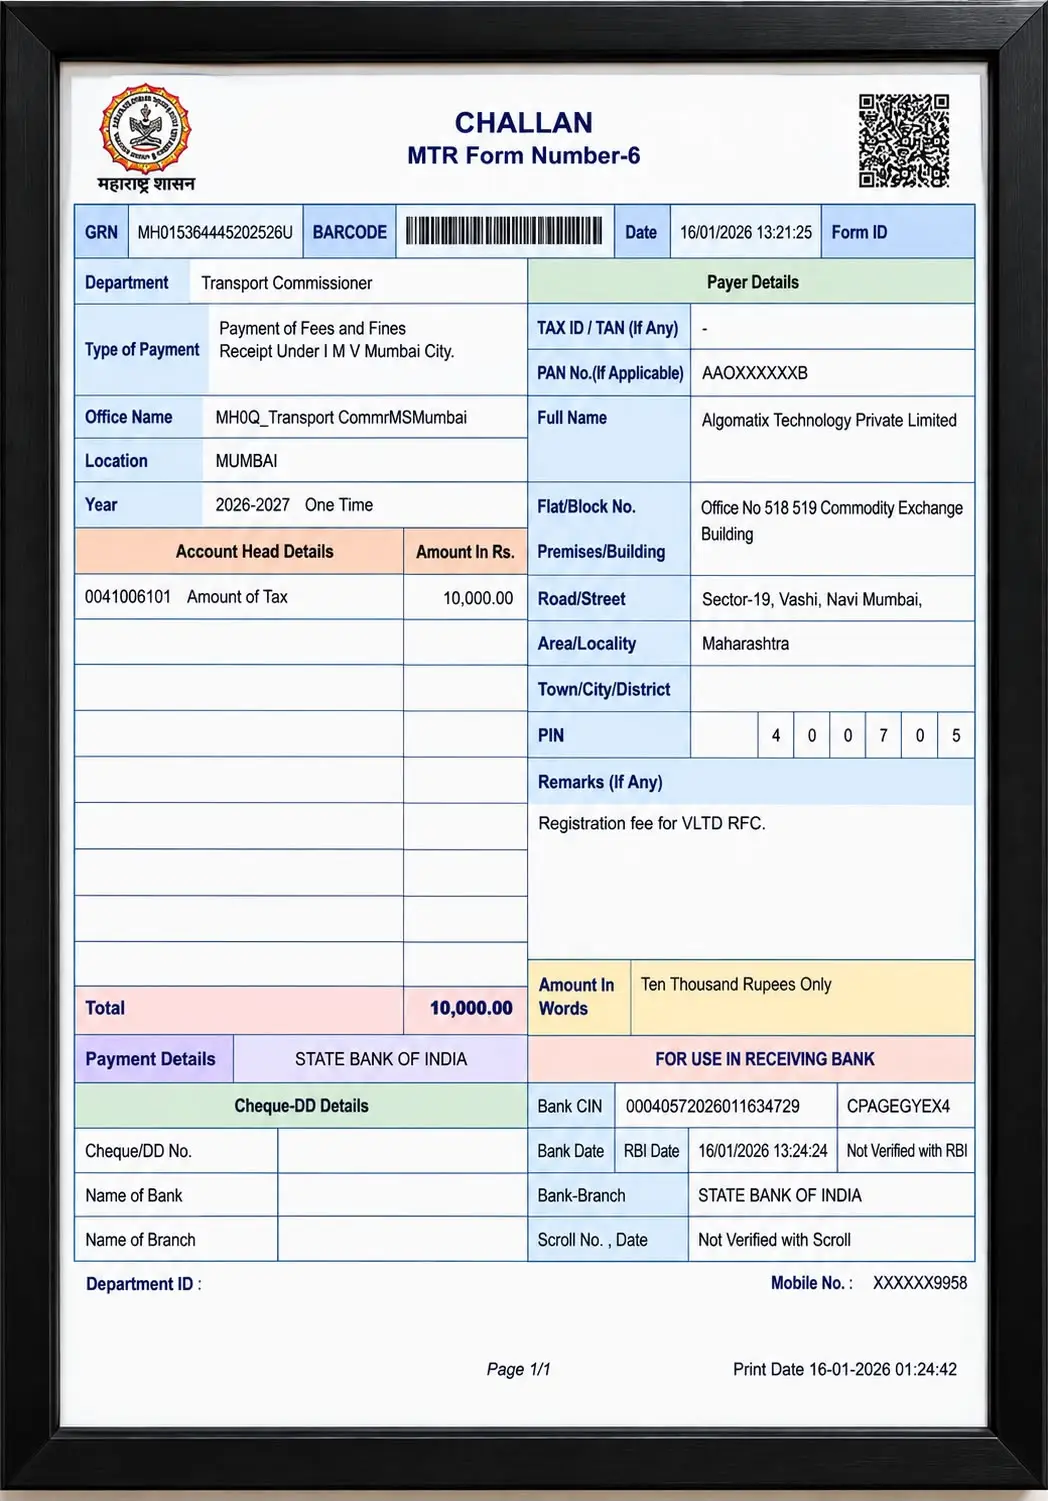The image size is (1048, 1501).
Task: Click the empty Cheque/DD No. field
Action: point(402,1151)
